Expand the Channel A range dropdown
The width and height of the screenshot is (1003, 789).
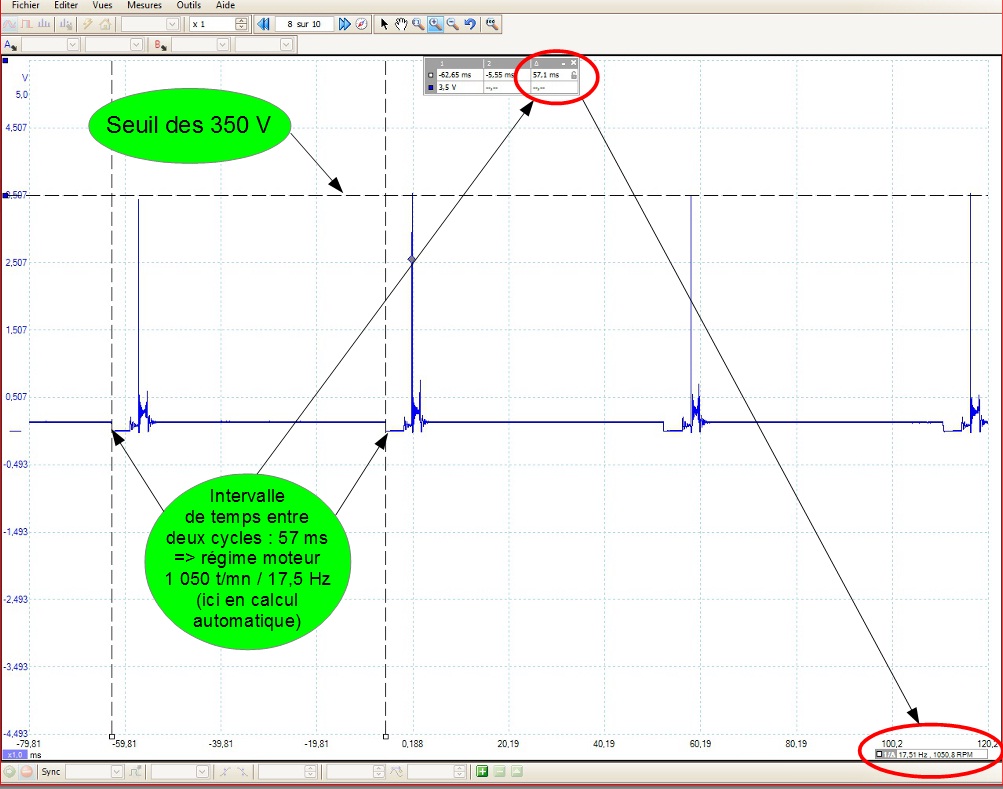tap(72, 45)
